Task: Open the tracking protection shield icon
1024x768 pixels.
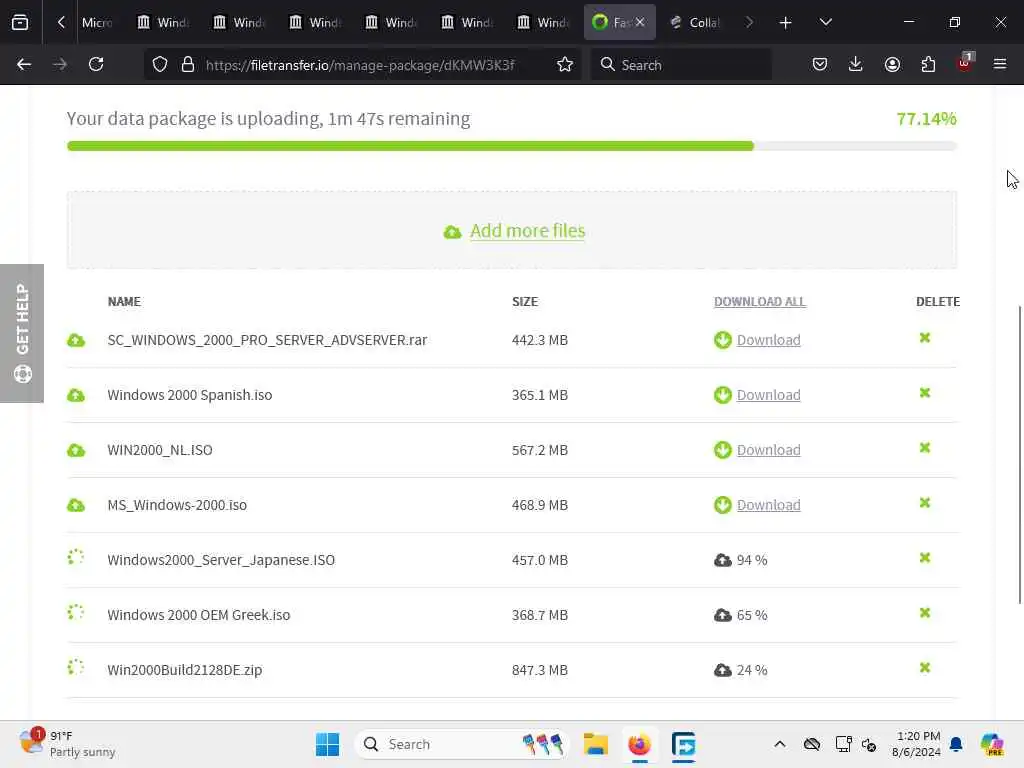Action: pos(160,65)
